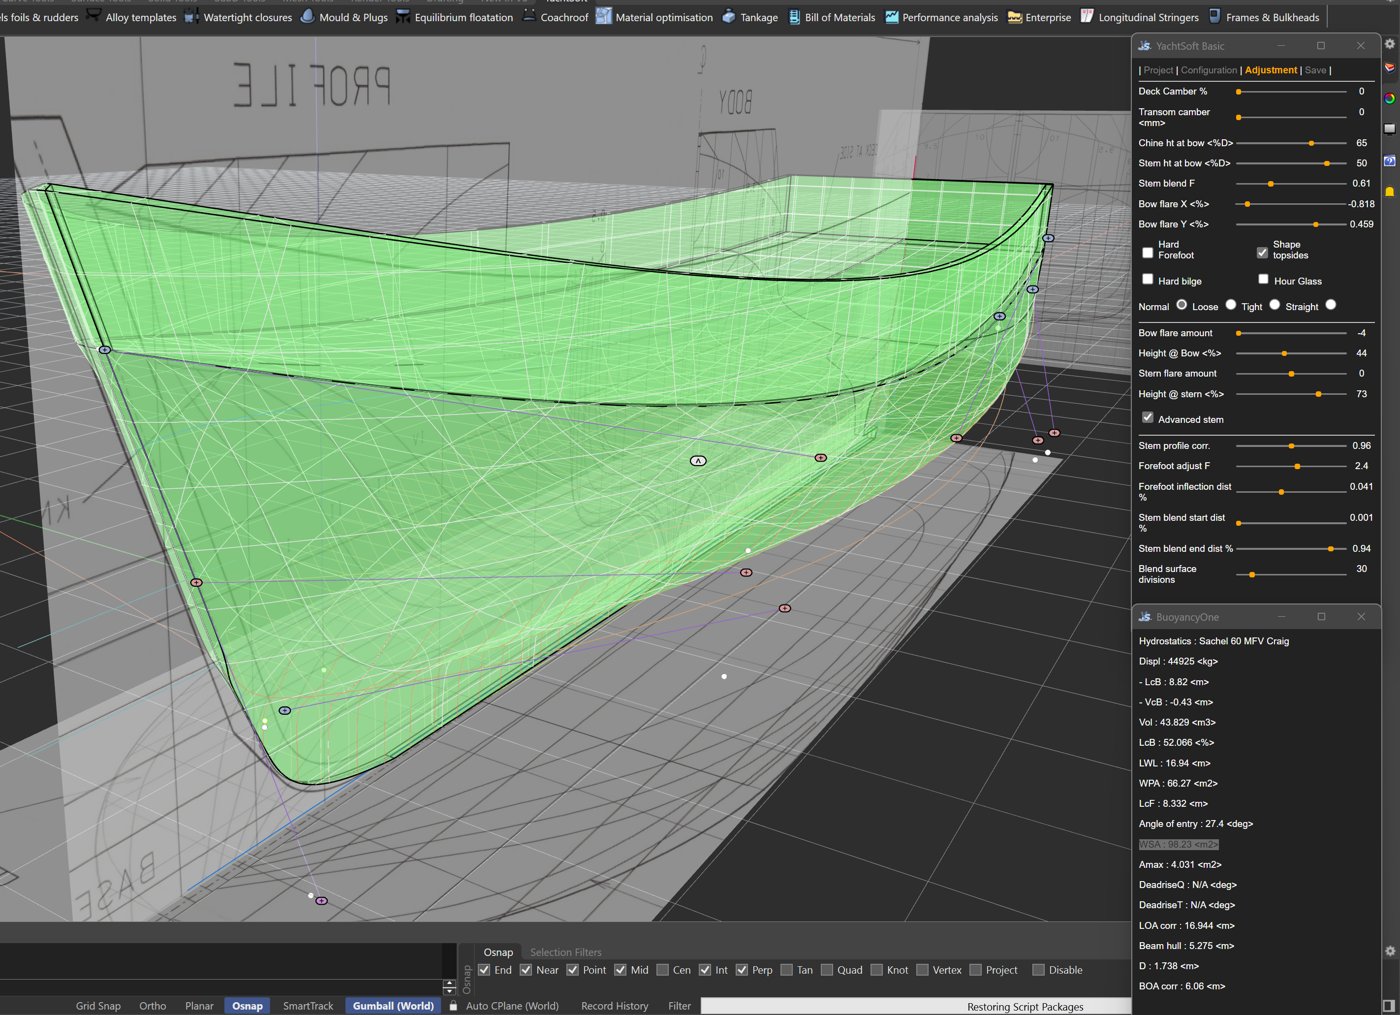Open the color wheel materials panel icon
The height and width of the screenshot is (1015, 1400).
coord(1389,99)
